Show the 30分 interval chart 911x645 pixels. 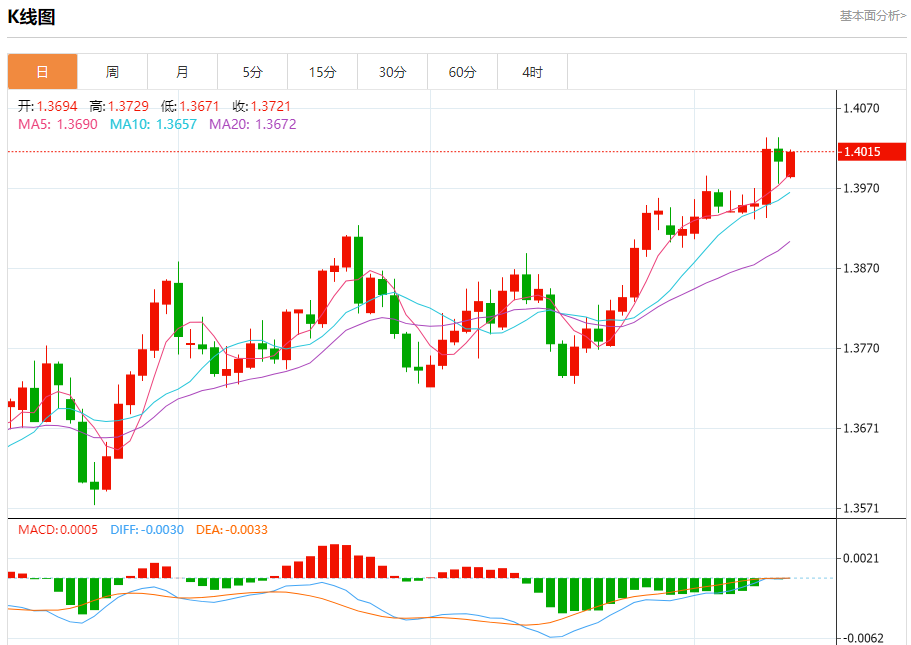coord(392,72)
